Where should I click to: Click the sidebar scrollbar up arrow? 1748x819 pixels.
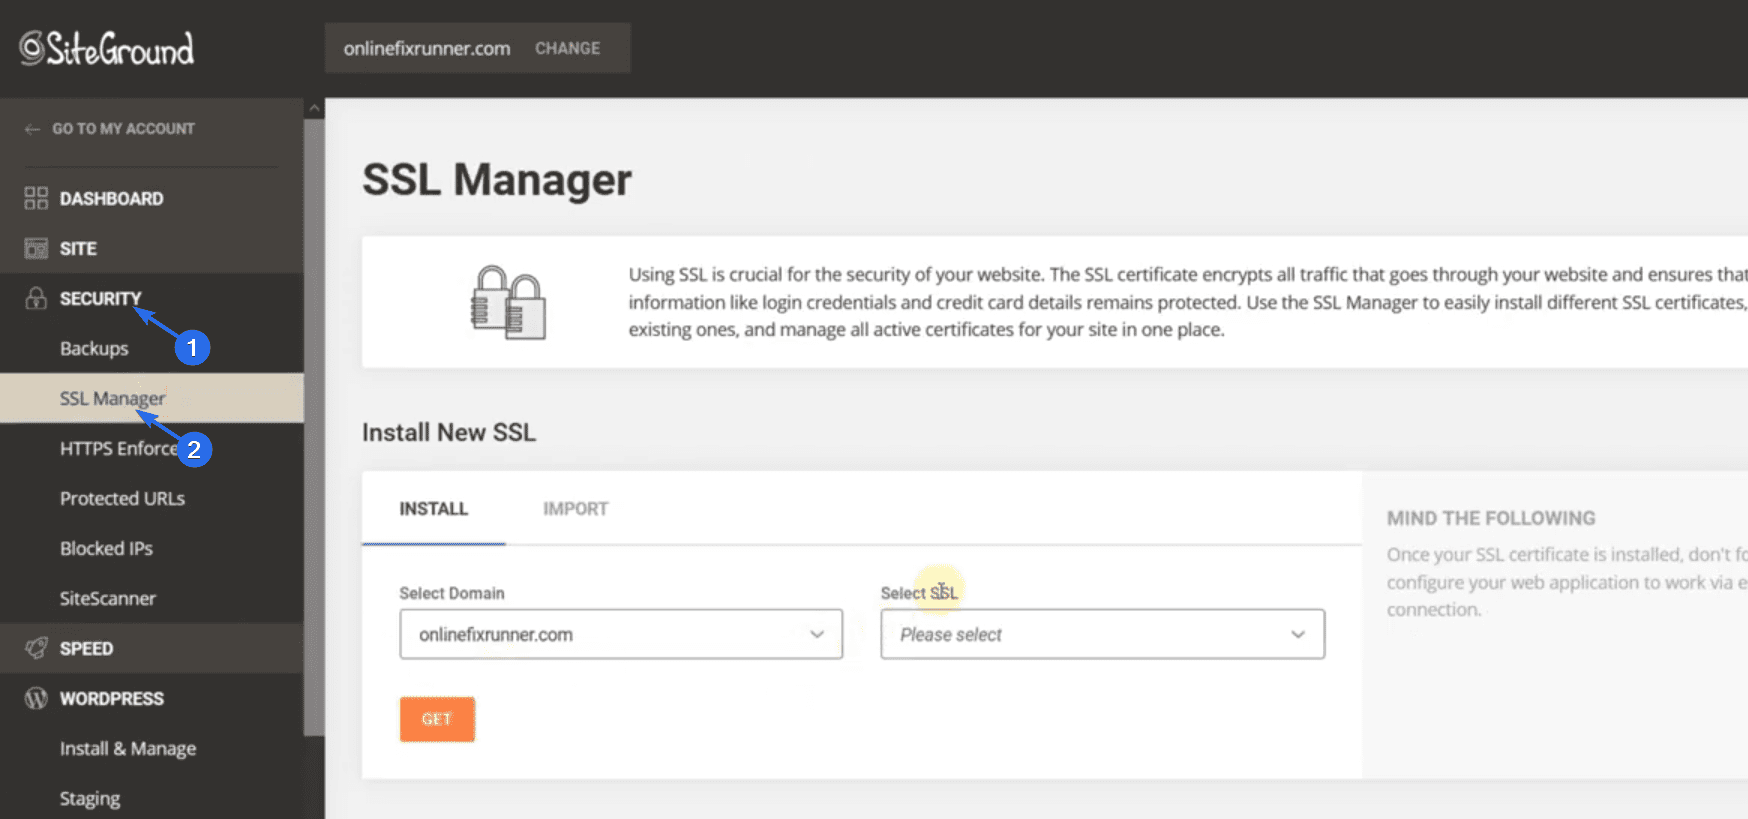[314, 108]
